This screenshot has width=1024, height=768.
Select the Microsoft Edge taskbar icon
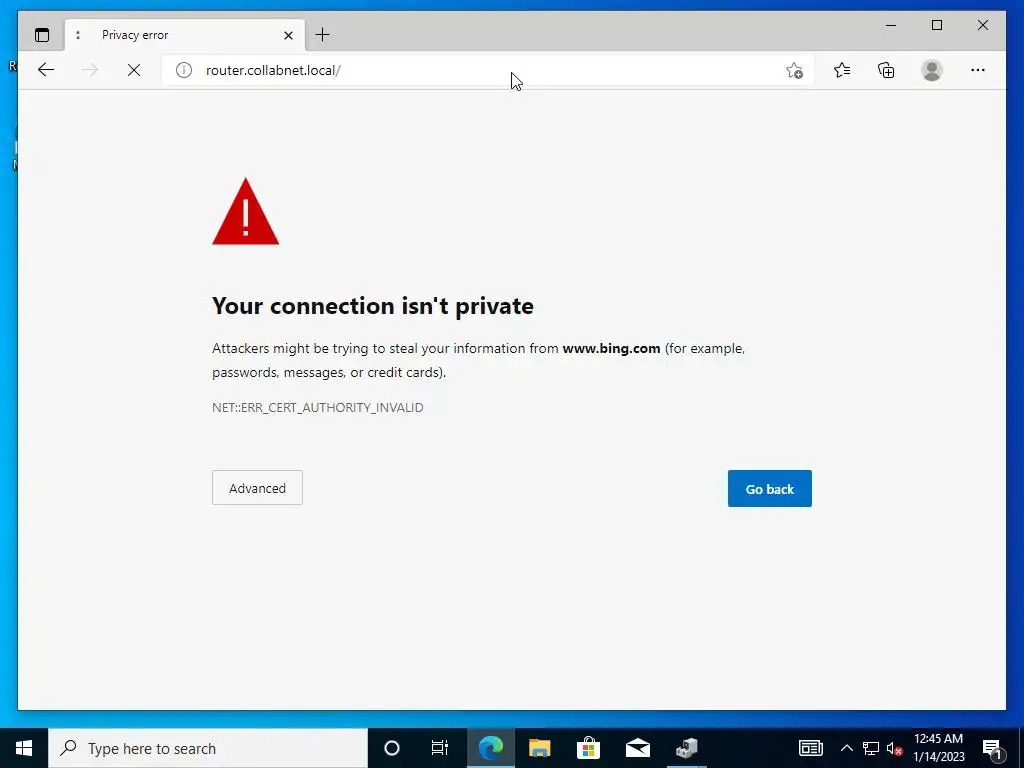[x=490, y=748]
